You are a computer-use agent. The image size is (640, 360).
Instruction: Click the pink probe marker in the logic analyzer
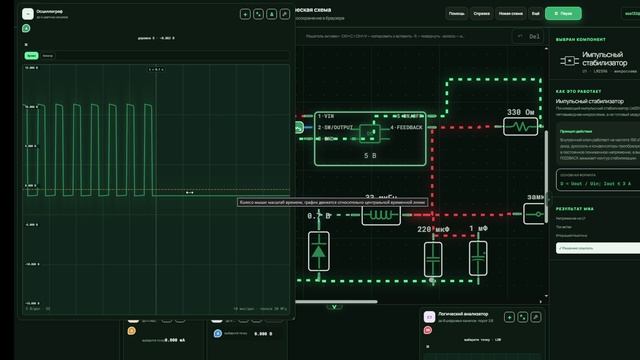428,330
